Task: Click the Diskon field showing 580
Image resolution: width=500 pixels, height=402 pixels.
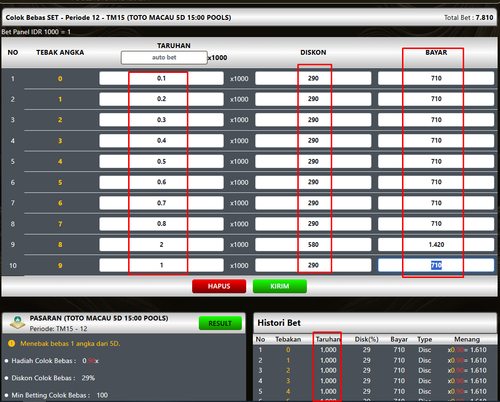Action: coord(313,244)
